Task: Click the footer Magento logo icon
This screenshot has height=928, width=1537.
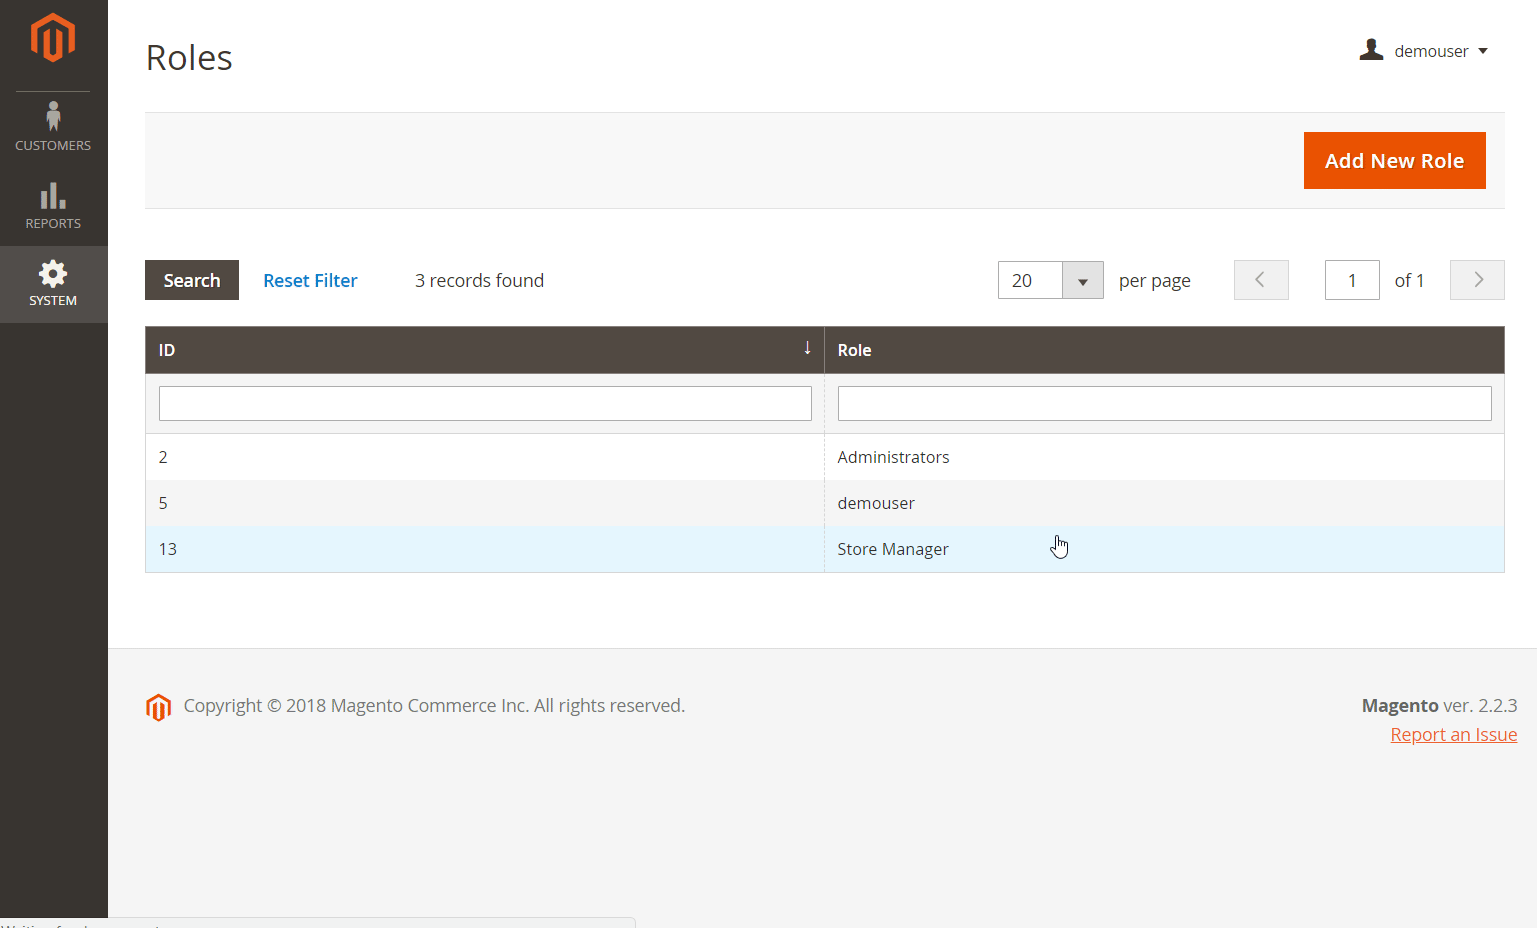Action: pos(158,707)
